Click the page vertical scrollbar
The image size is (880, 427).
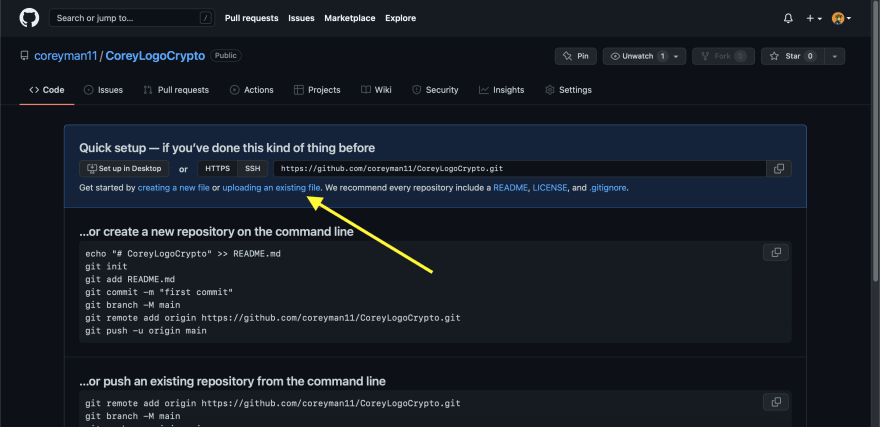click(876, 140)
